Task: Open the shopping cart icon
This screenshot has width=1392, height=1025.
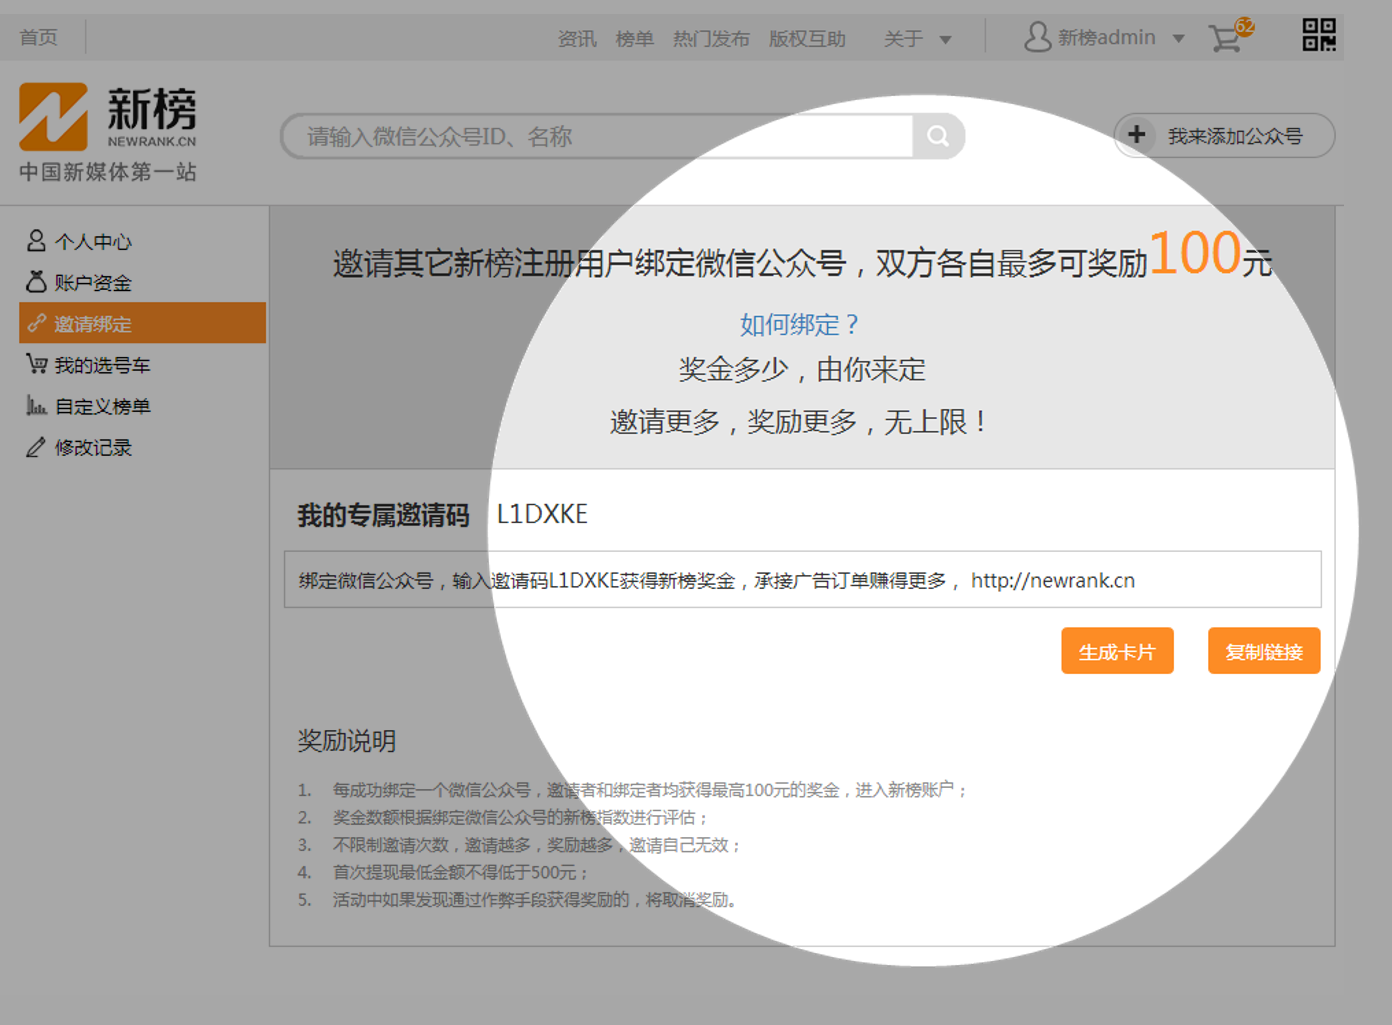Action: pos(1224,38)
